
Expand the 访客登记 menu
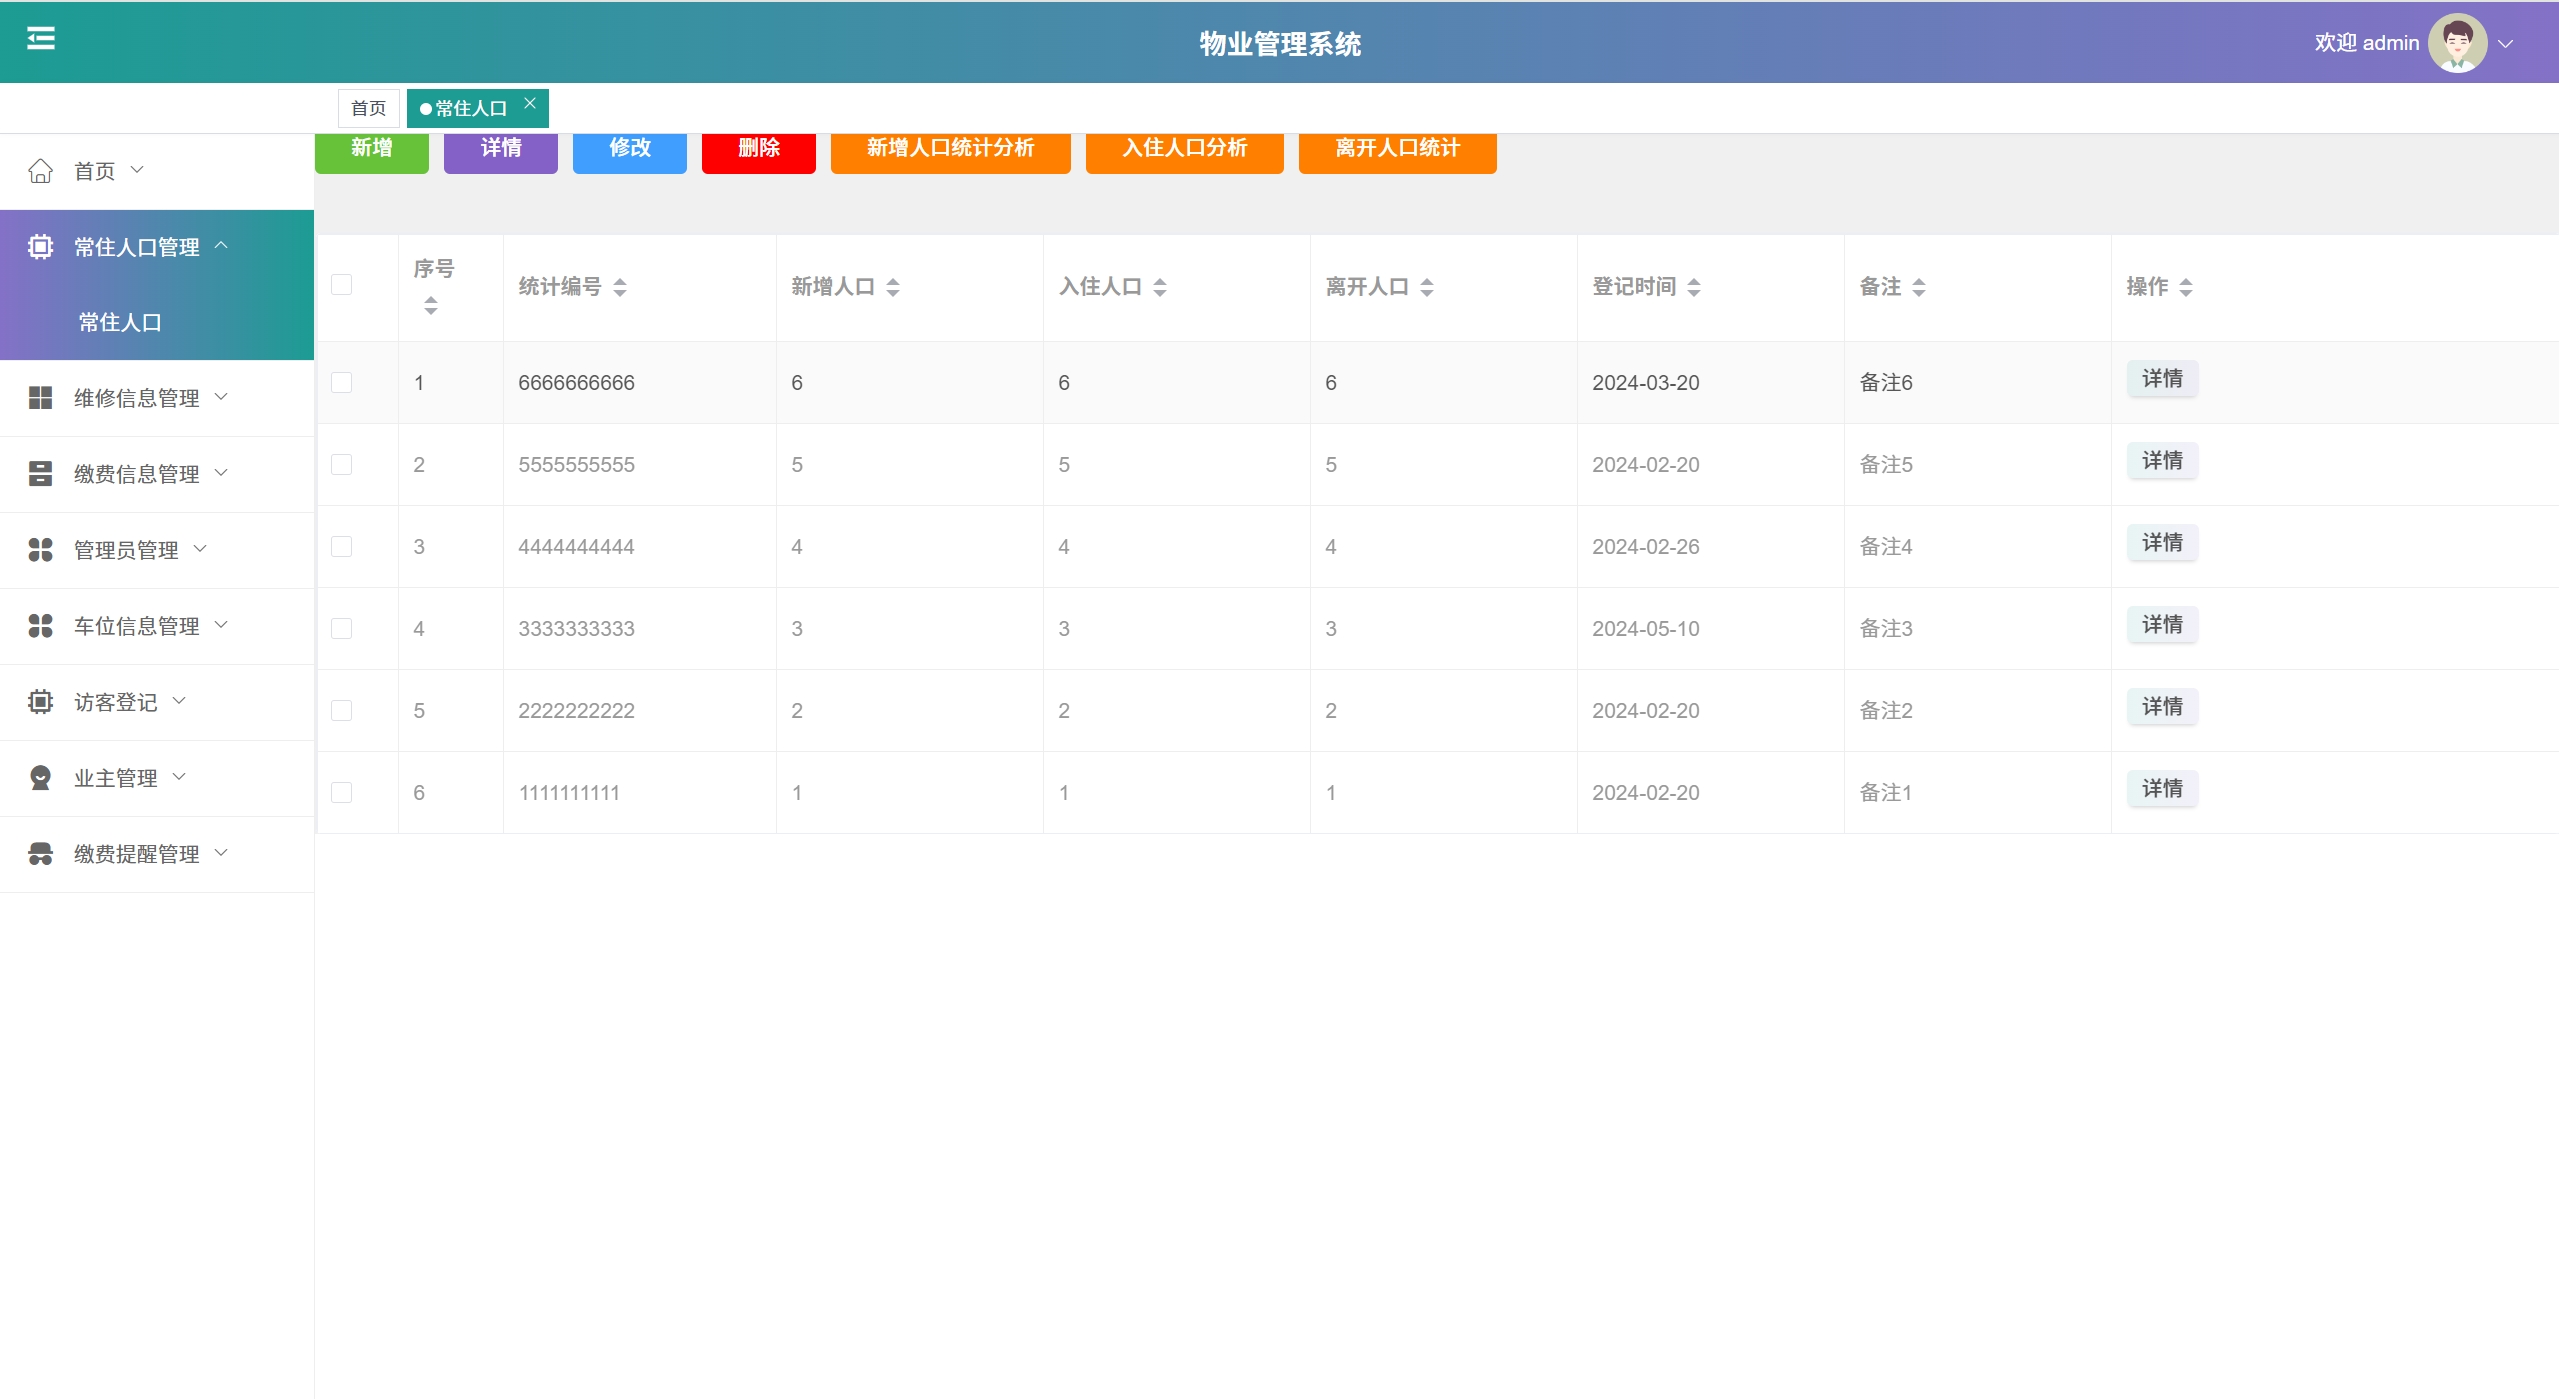tap(116, 702)
